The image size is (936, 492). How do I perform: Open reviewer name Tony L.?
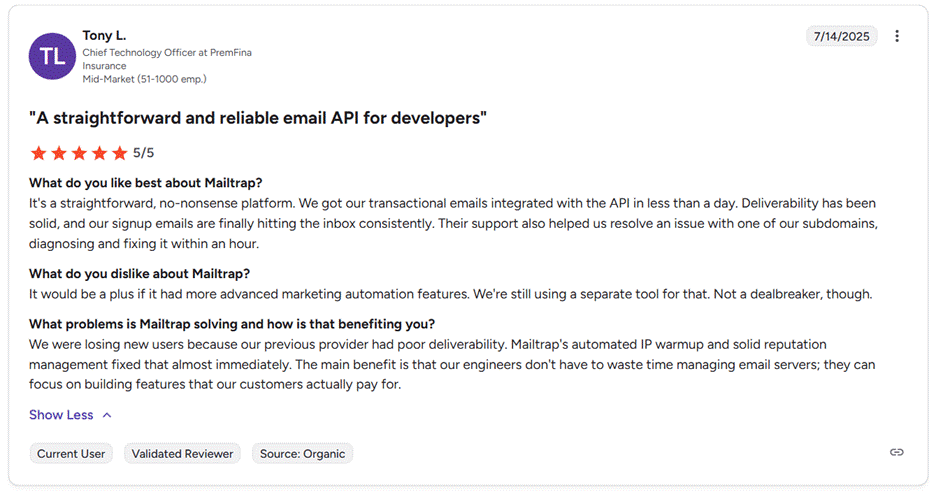pyautogui.click(x=104, y=36)
